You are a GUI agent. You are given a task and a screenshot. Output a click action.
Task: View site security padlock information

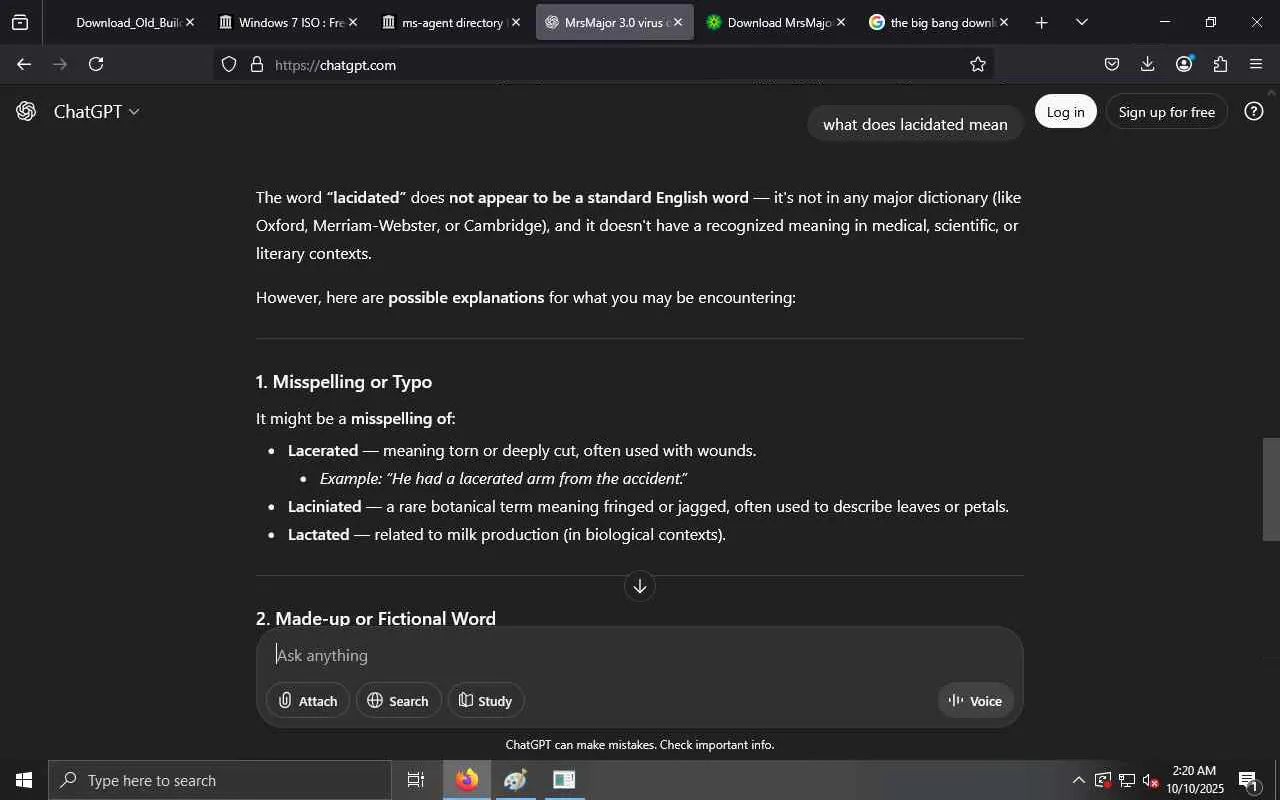pyautogui.click(x=256, y=64)
